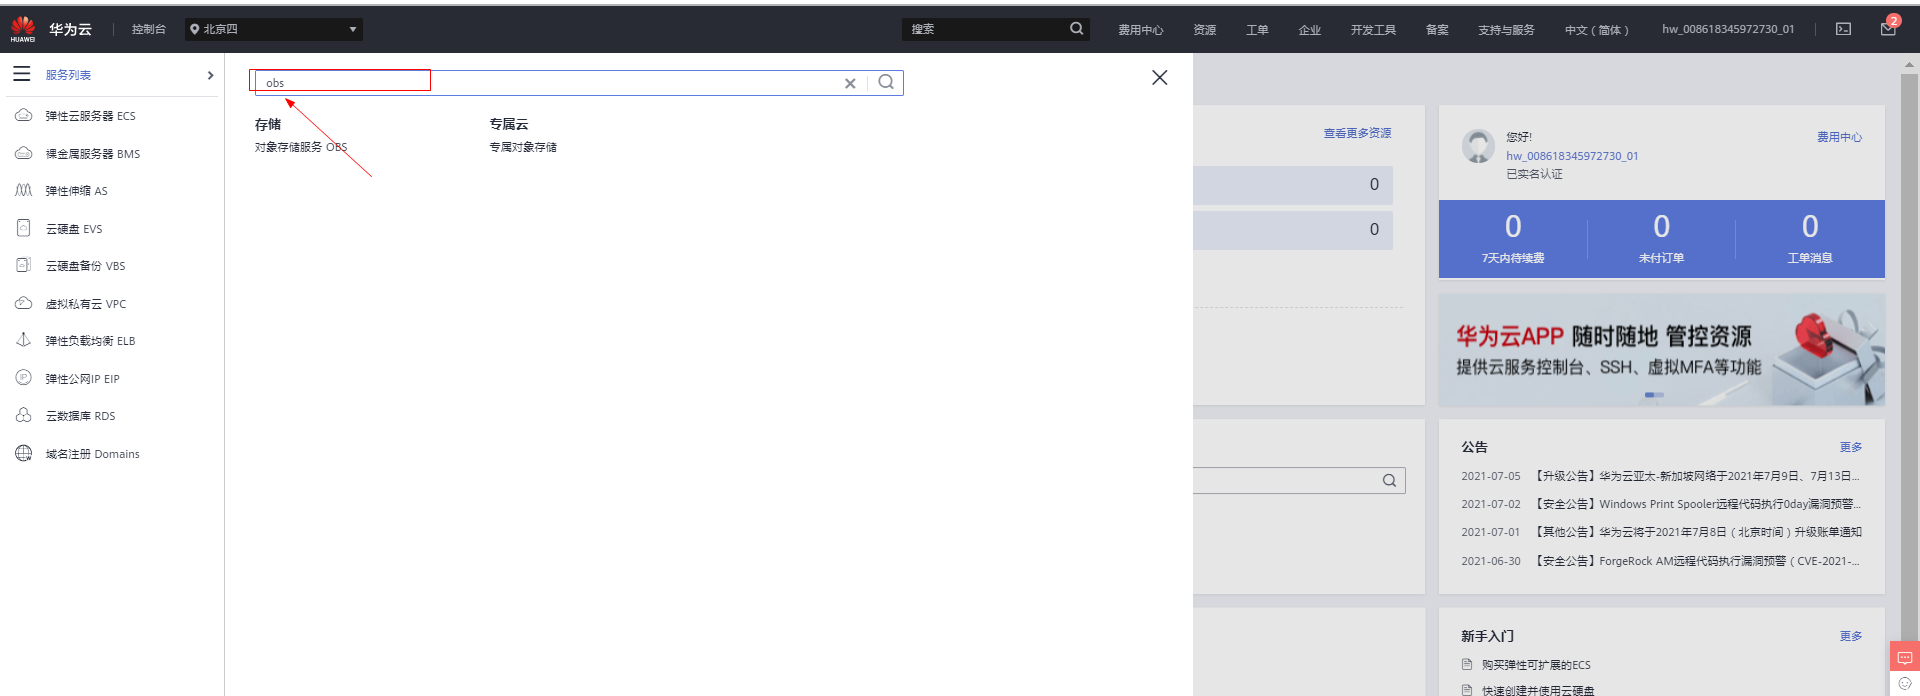Click the VPC virtual private cloud icon
Image resolution: width=1920 pixels, height=696 pixels.
(x=24, y=303)
